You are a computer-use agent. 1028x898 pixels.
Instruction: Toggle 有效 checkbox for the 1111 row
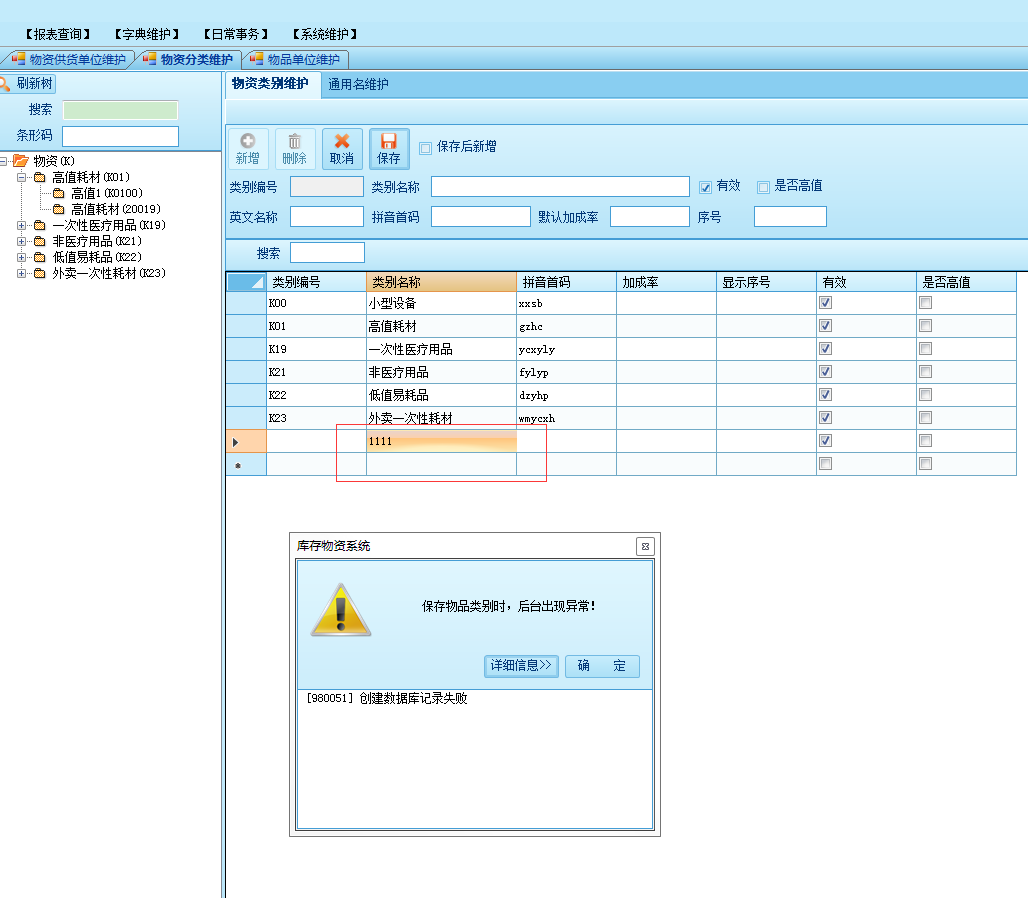point(825,440)
